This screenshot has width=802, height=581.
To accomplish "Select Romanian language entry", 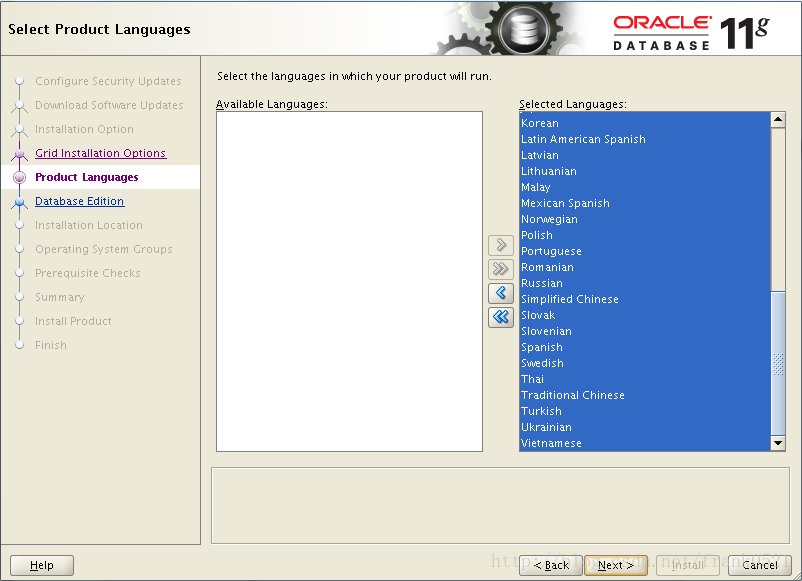I will click(645, 267).
